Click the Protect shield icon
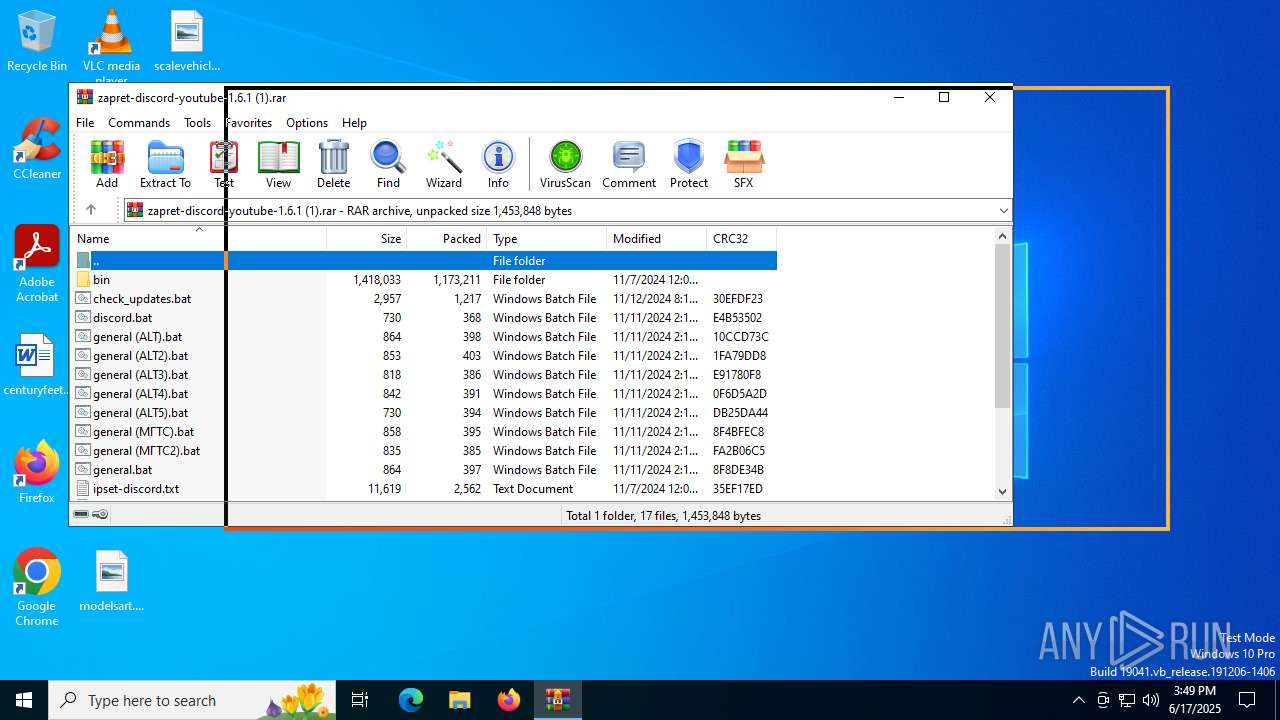Screen dimensions: 1280x720 click(x=689, y=163)
